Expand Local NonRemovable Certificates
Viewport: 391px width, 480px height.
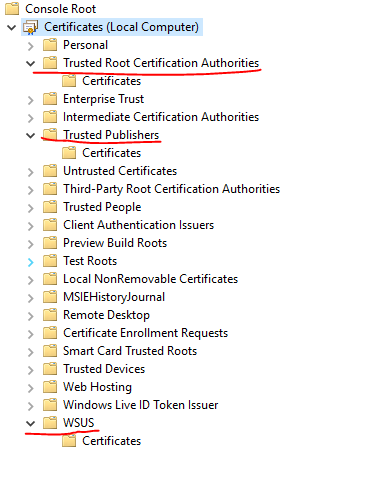[31, 280]
